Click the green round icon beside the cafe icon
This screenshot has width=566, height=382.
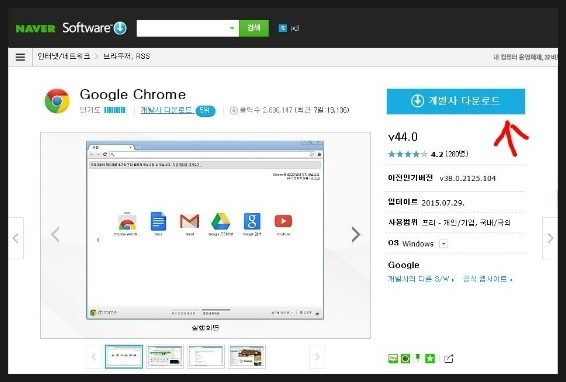tap(405, 359)
